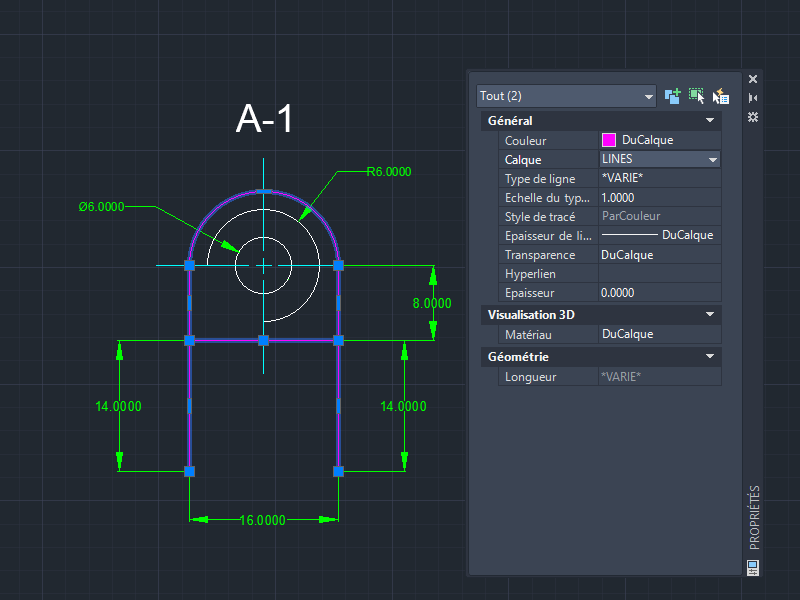Open the palette properties settings icon
Image resolution: width=800 pixels, height=600 pixels.
[x=753, y=117]
